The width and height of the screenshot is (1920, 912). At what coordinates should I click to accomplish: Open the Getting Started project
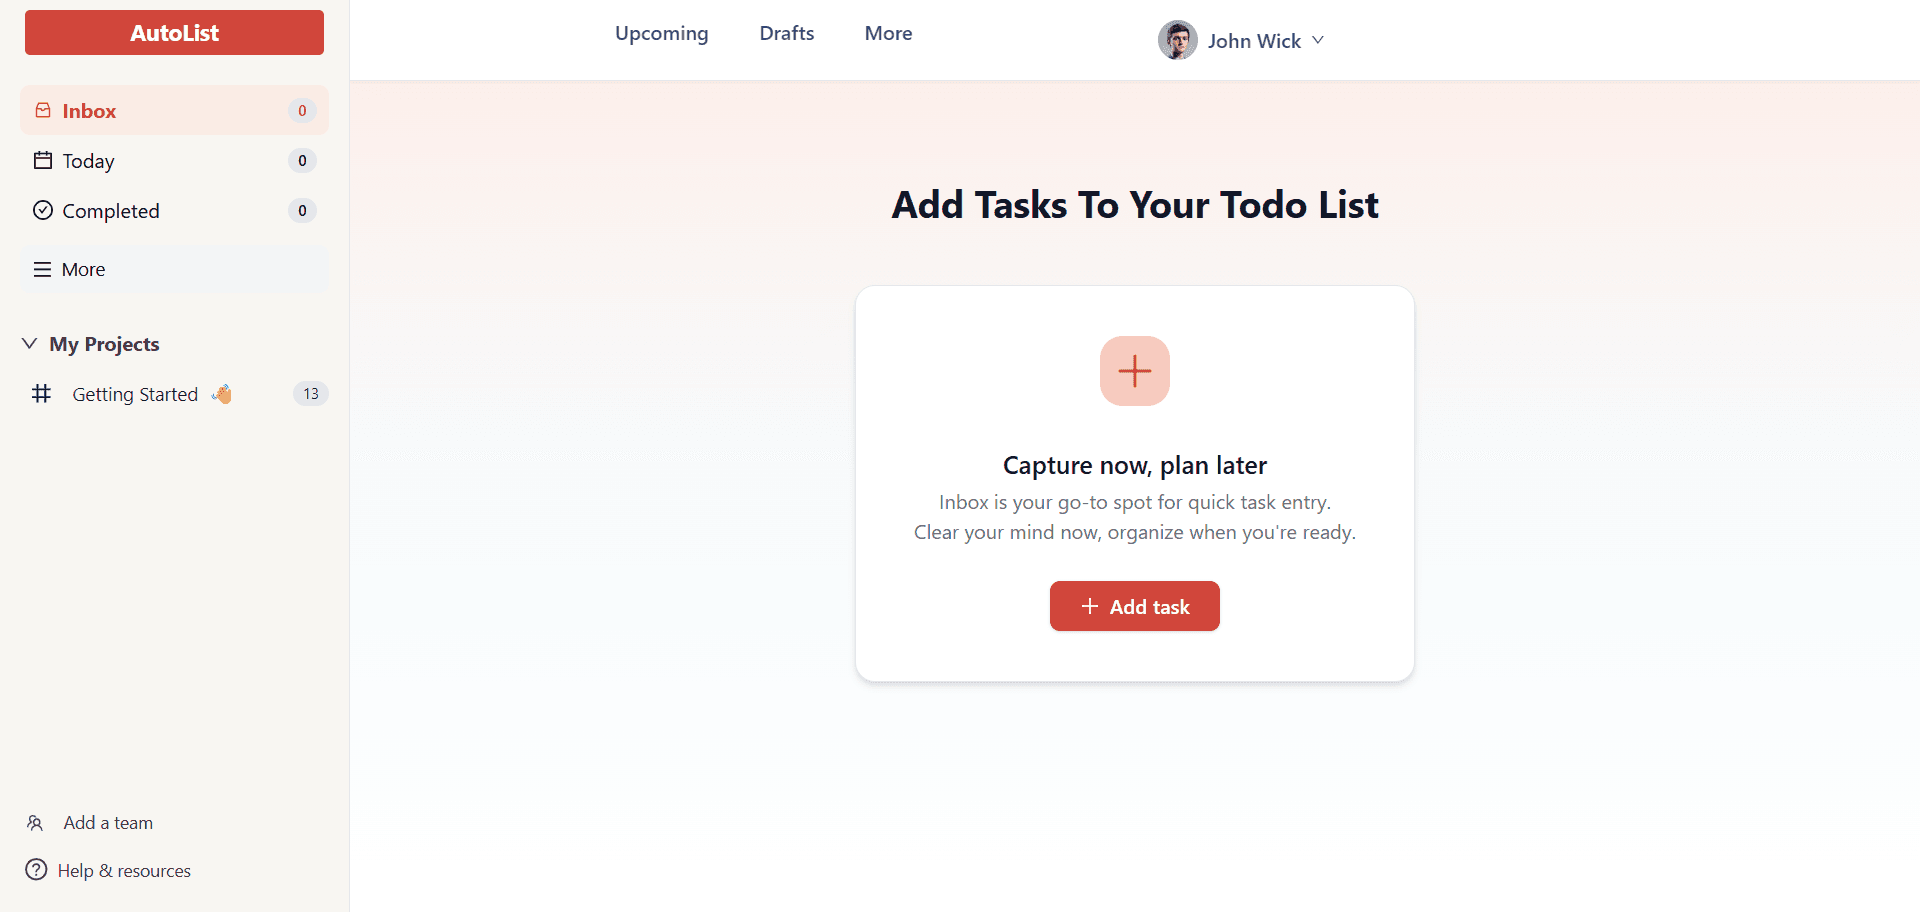(135, 393)
